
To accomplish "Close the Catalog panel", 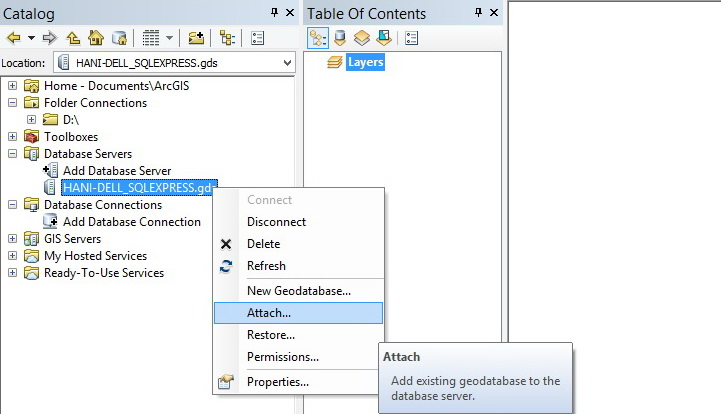I will coord(290,12).
